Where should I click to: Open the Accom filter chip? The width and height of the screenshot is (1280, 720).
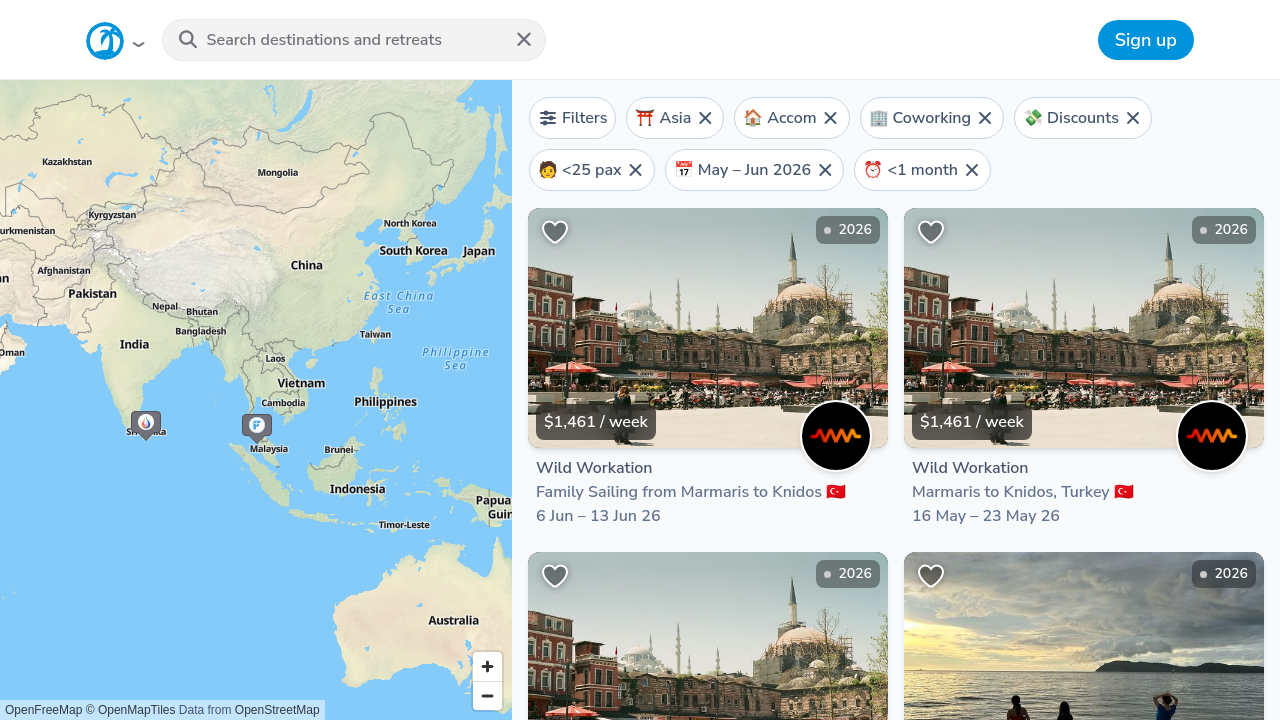(x=791, y=118)
